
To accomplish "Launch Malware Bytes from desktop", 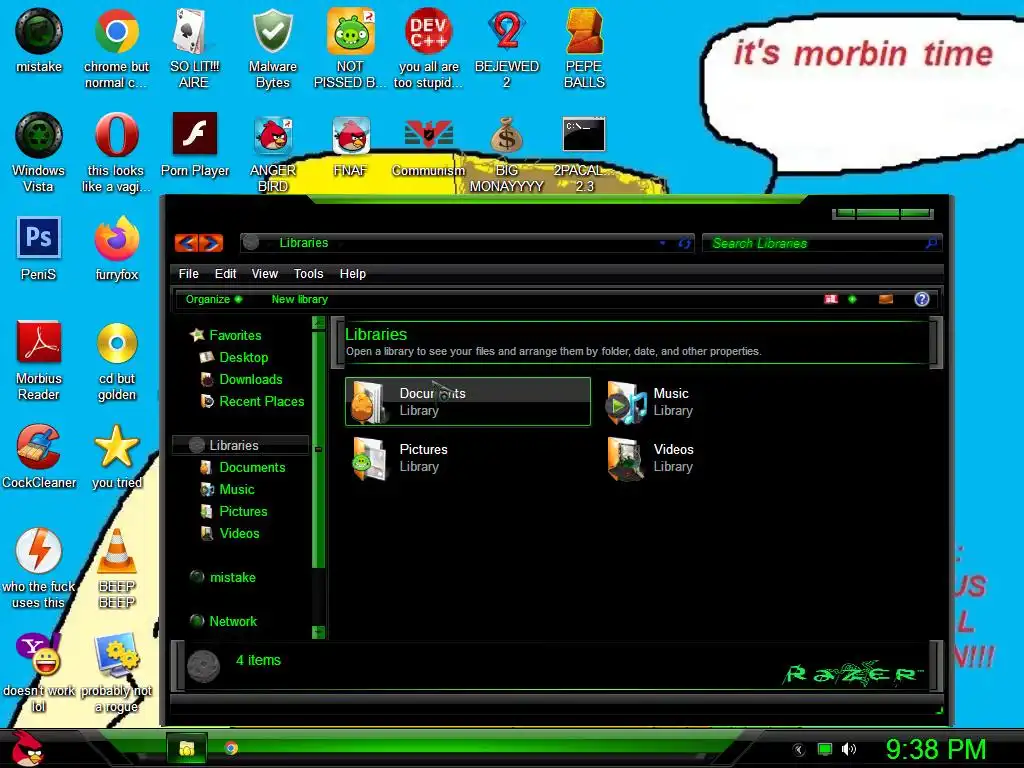I will pos(272,48).
